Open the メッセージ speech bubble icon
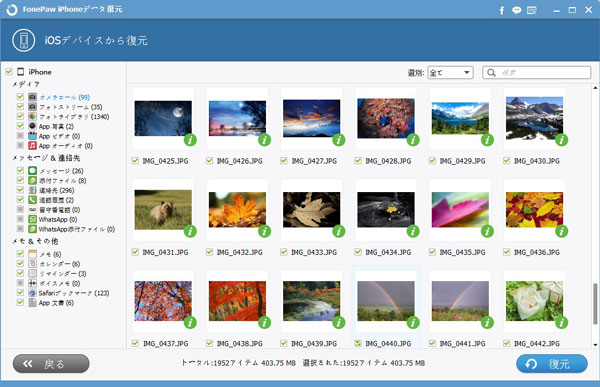The width and height of the screenshot is (600, 387). click(x=33, y=171)
